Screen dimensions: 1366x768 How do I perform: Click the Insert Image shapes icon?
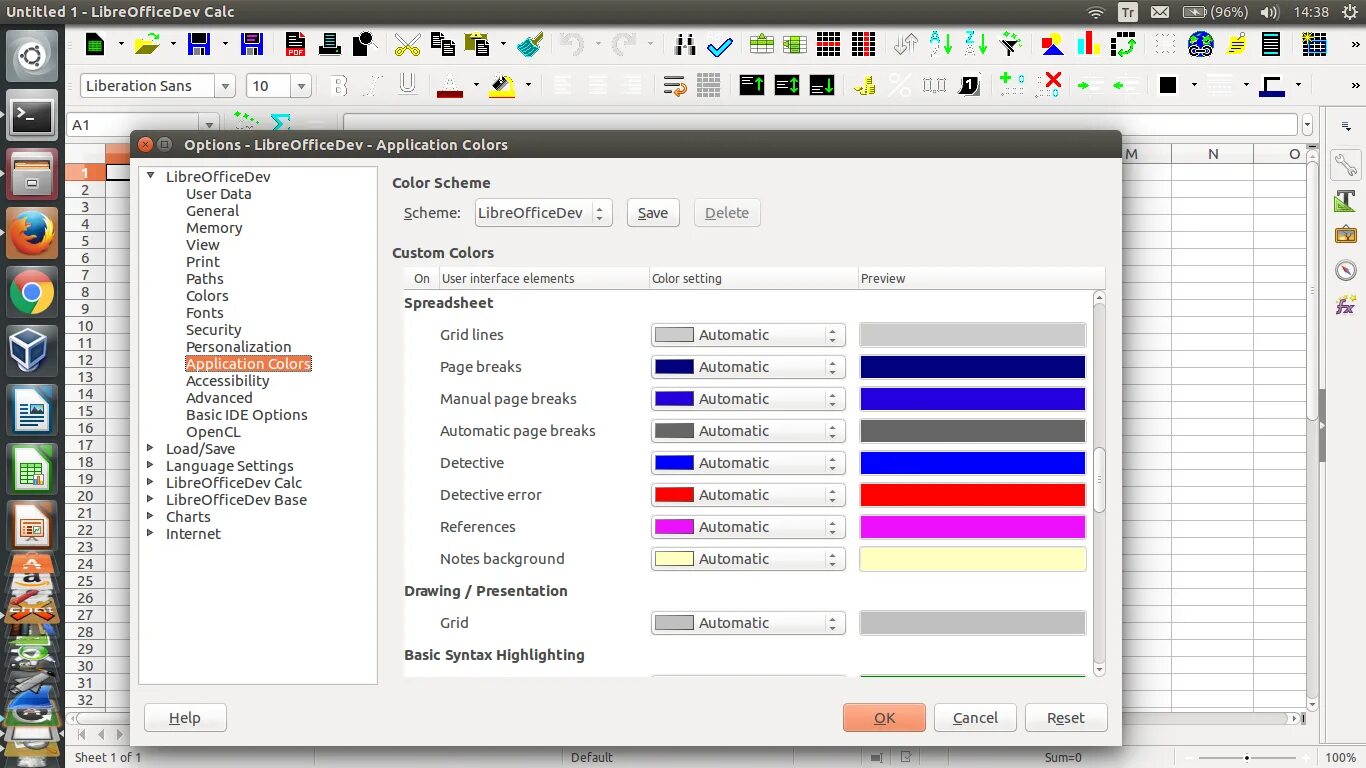click(1053, 44)
